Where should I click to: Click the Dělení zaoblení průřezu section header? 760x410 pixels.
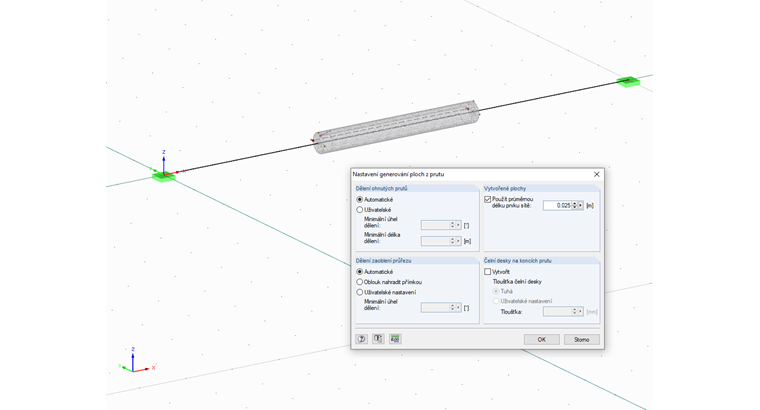[383, 261]
